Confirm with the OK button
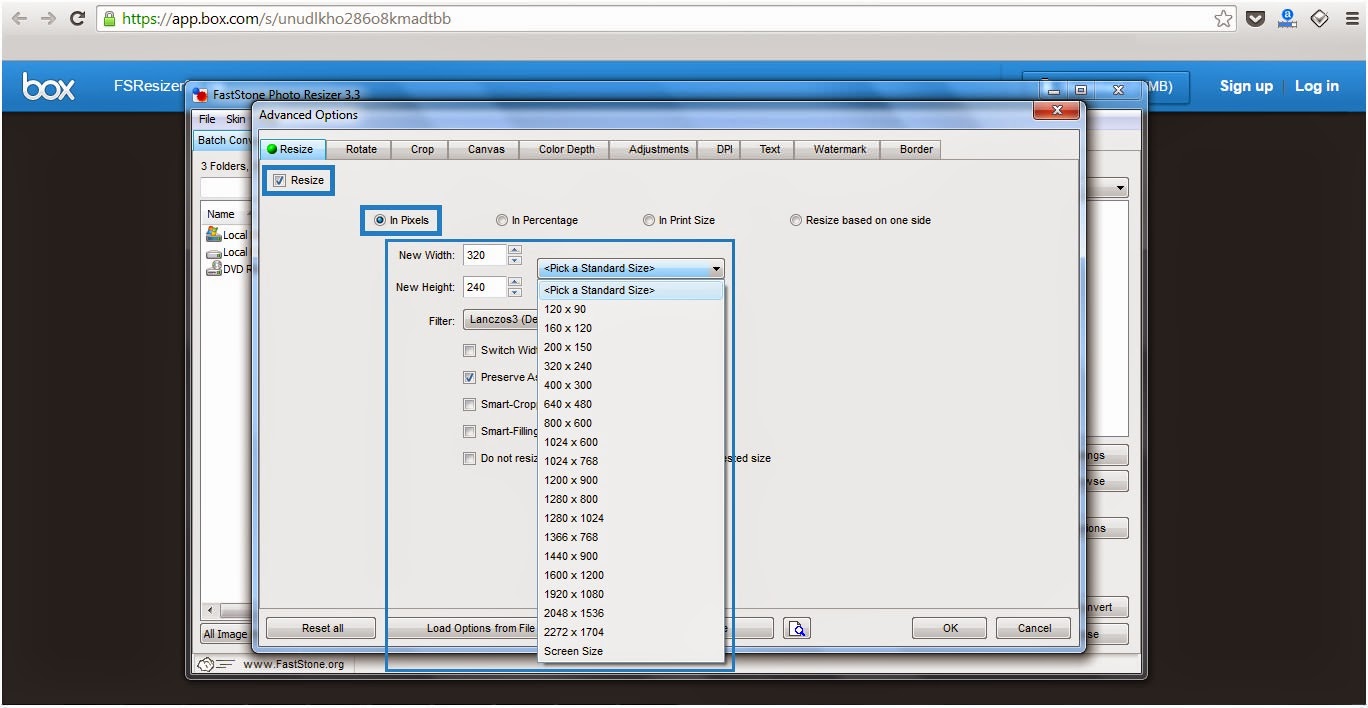Viewport: 1368px width, 708px height. (x=950, y=628)
